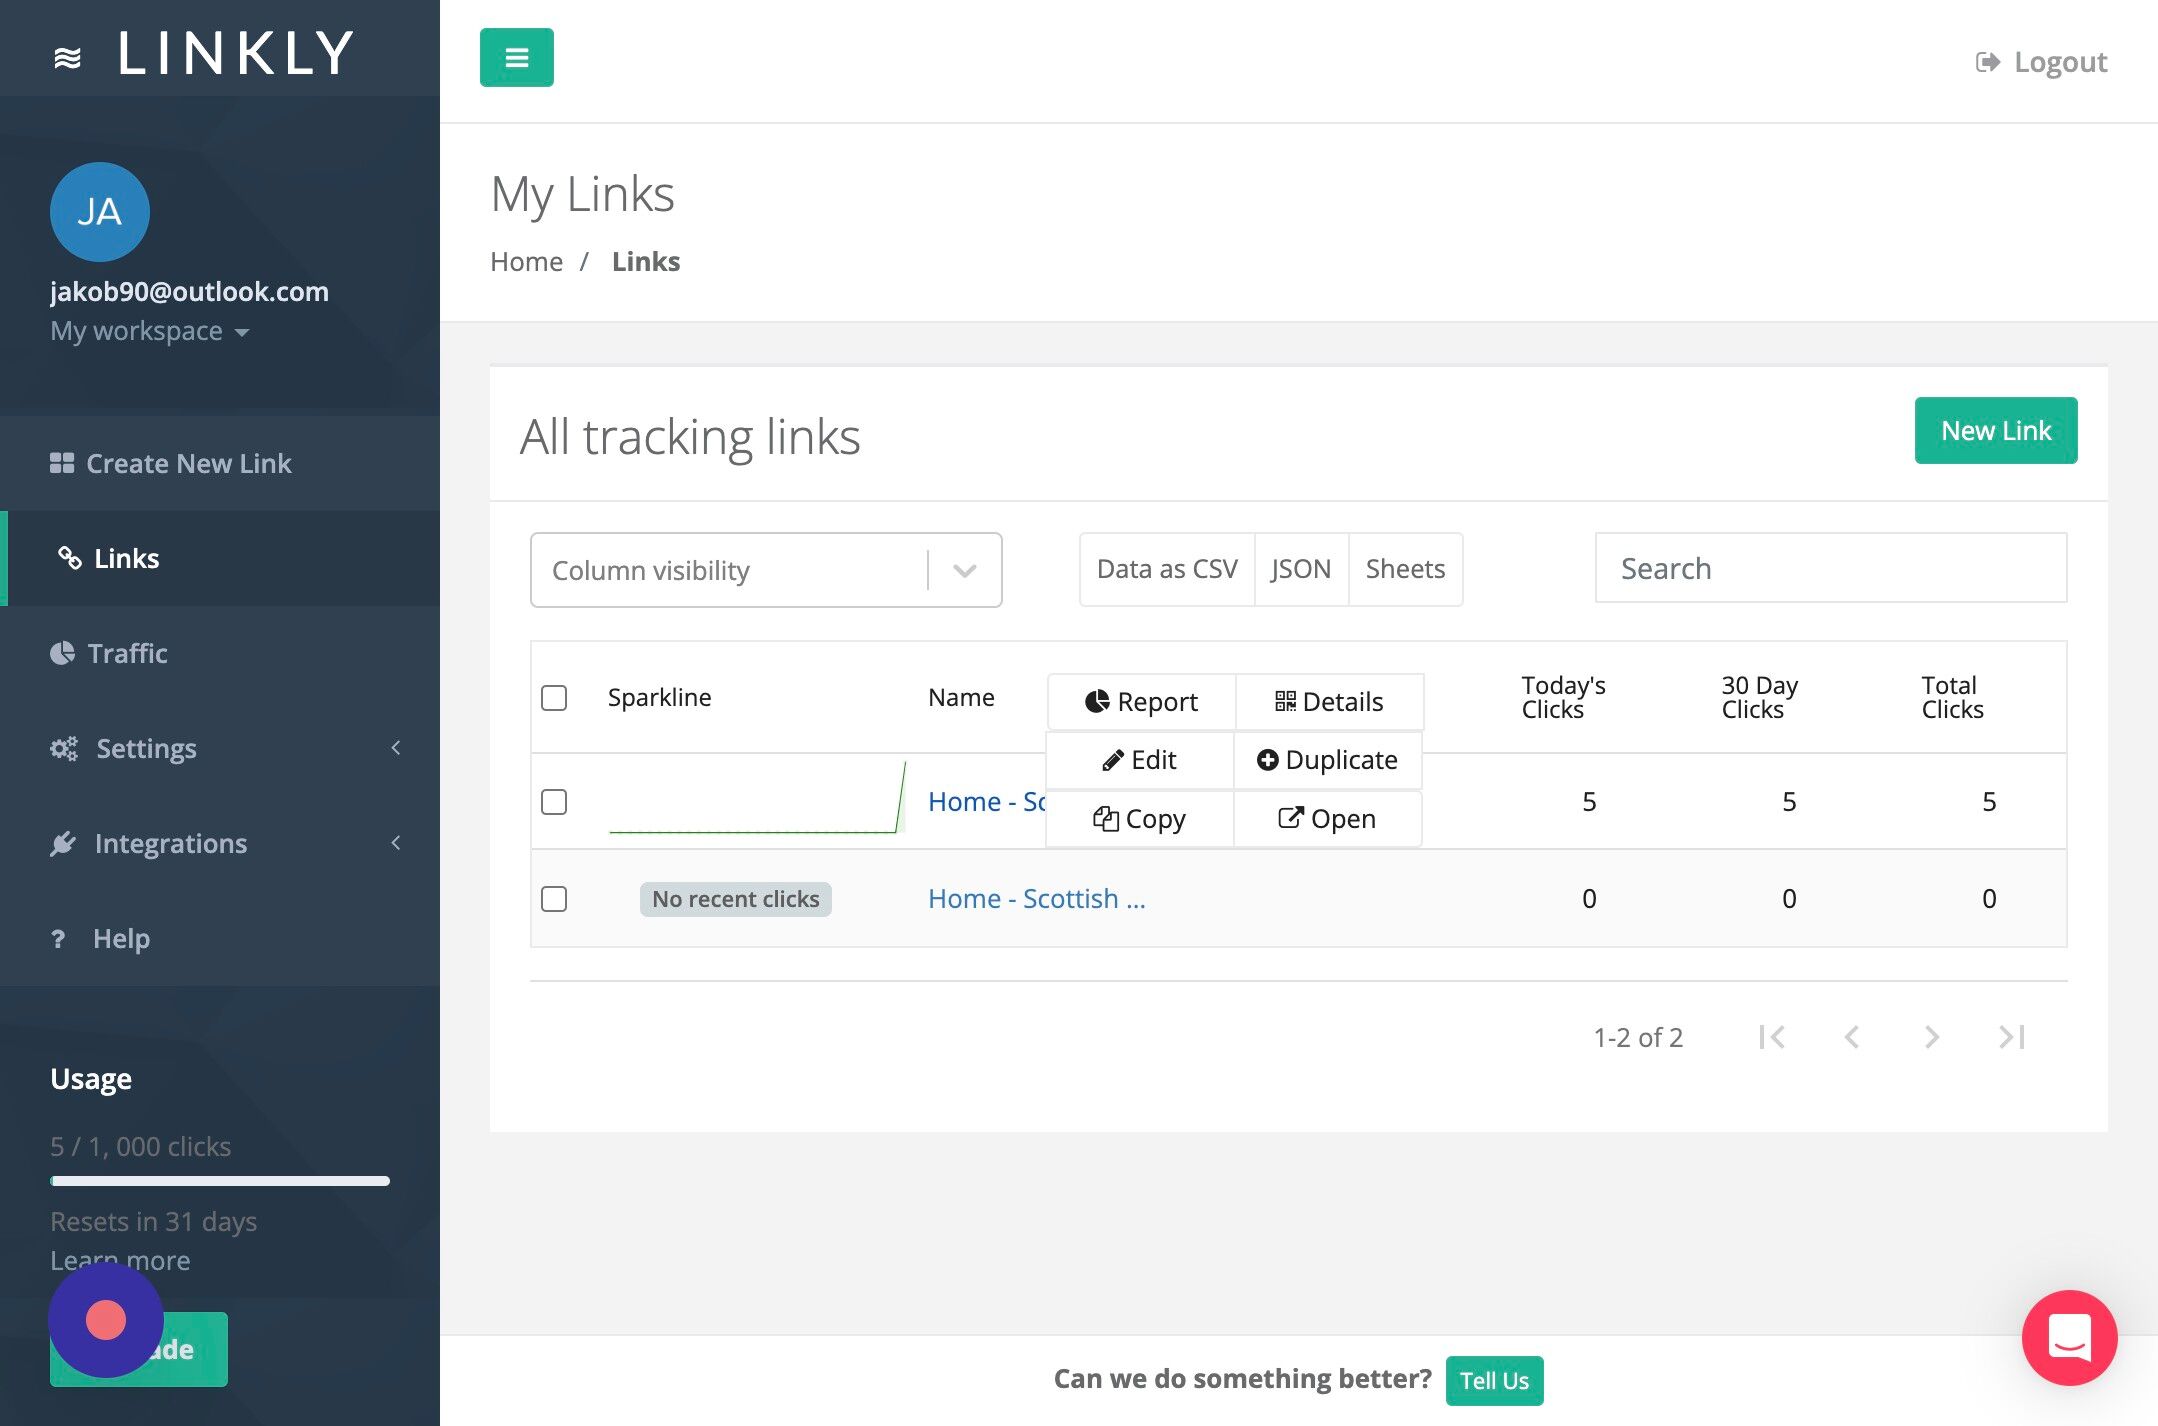Viewport: 2158px width, 1426px height.
Task: Click next page chevron in pagination
Action: (1931, 1037)
